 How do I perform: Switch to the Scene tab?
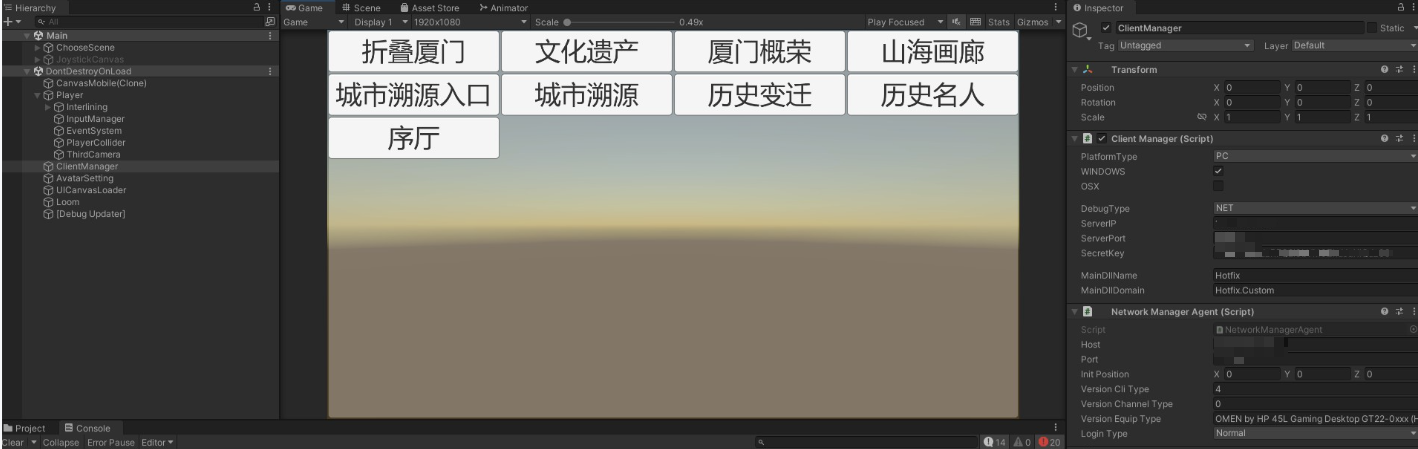coord(360,7)
